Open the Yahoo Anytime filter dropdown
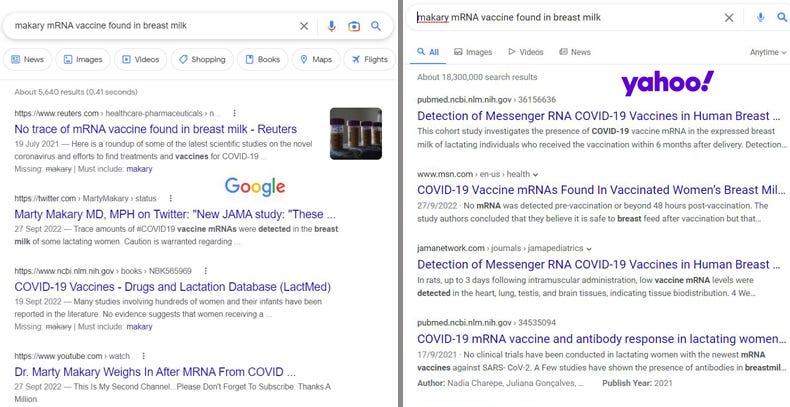This screenshot has width=790, height=407. 768,52
